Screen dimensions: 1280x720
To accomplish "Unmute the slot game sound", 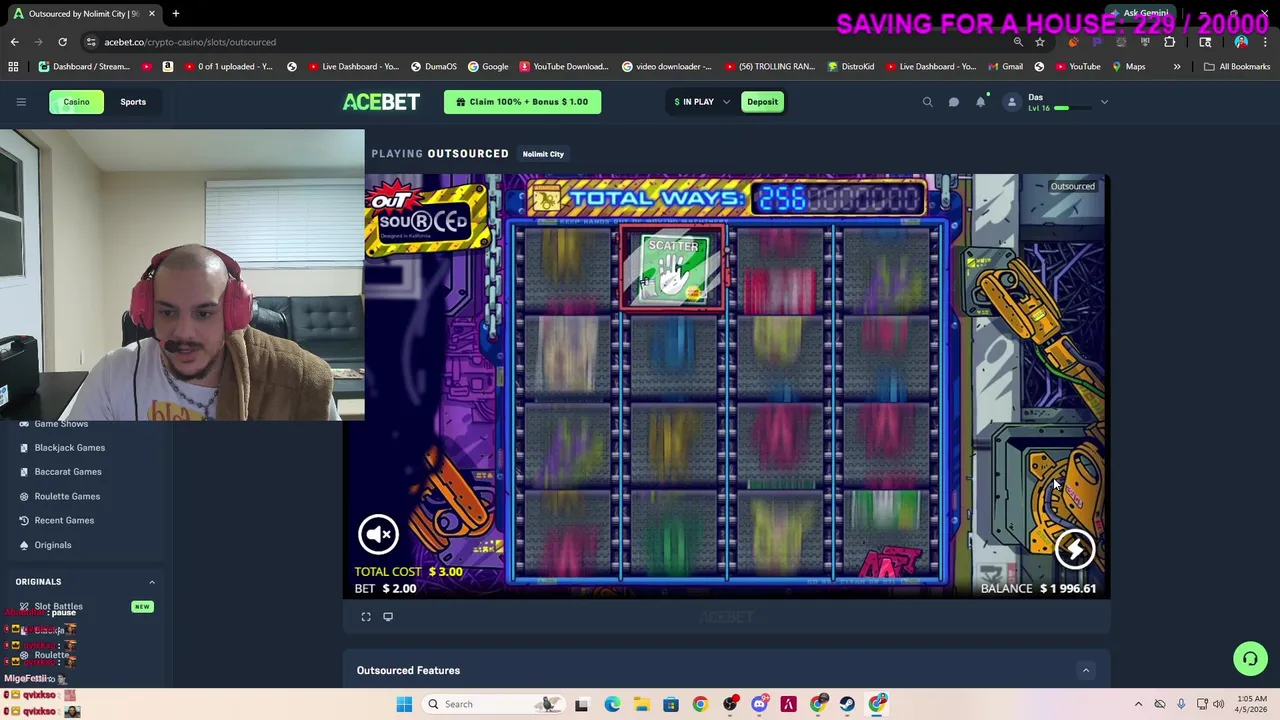I will [378, 534].
